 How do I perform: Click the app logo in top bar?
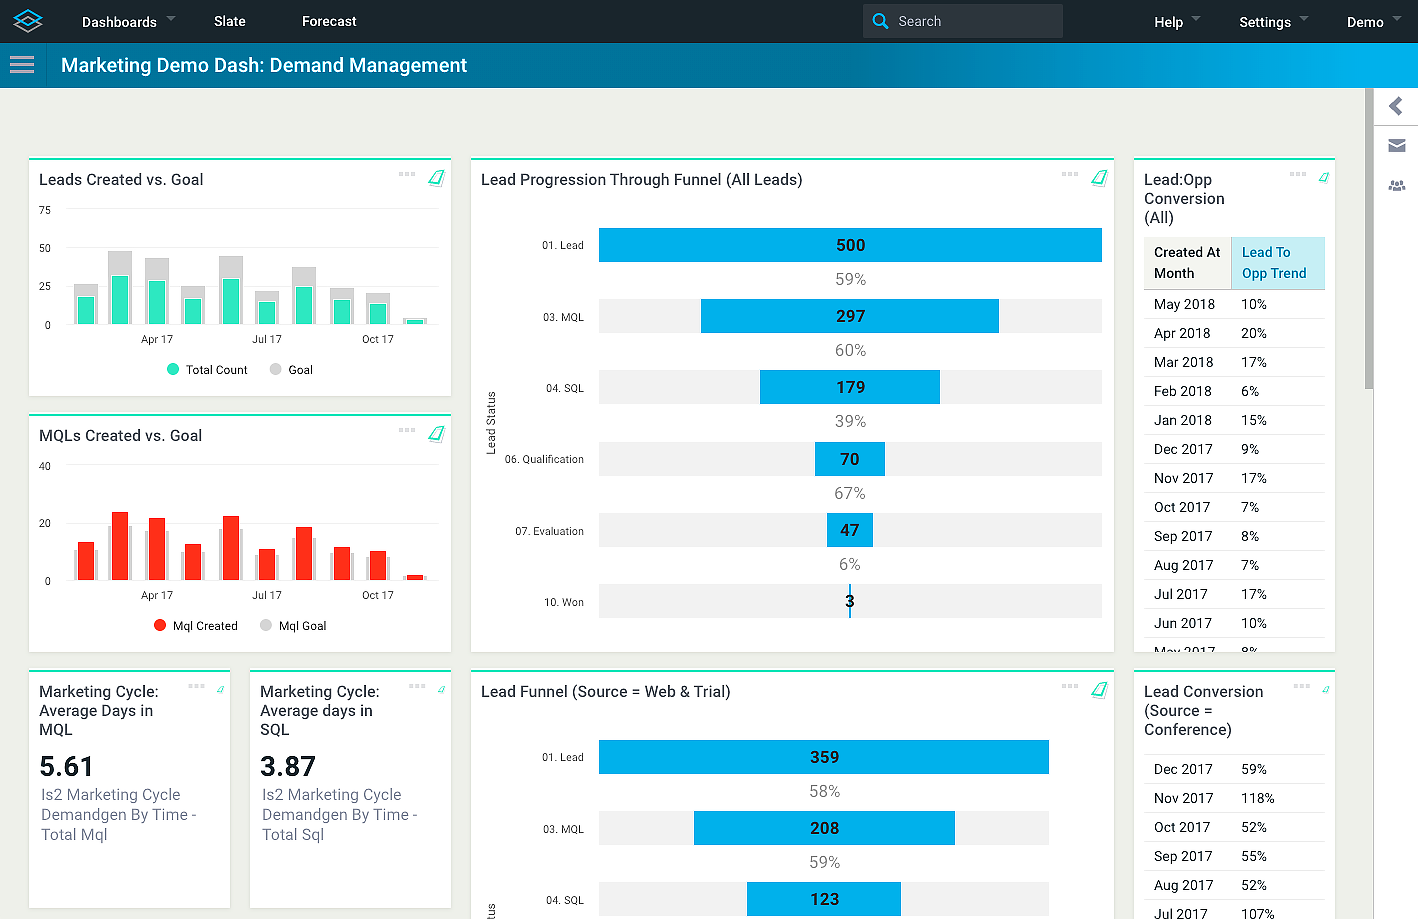pos(28,21)
